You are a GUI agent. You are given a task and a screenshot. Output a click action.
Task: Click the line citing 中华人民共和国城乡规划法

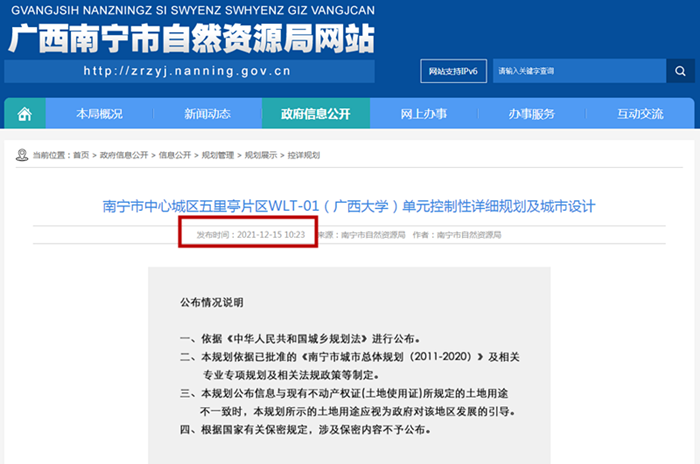(x=300, y=339)
